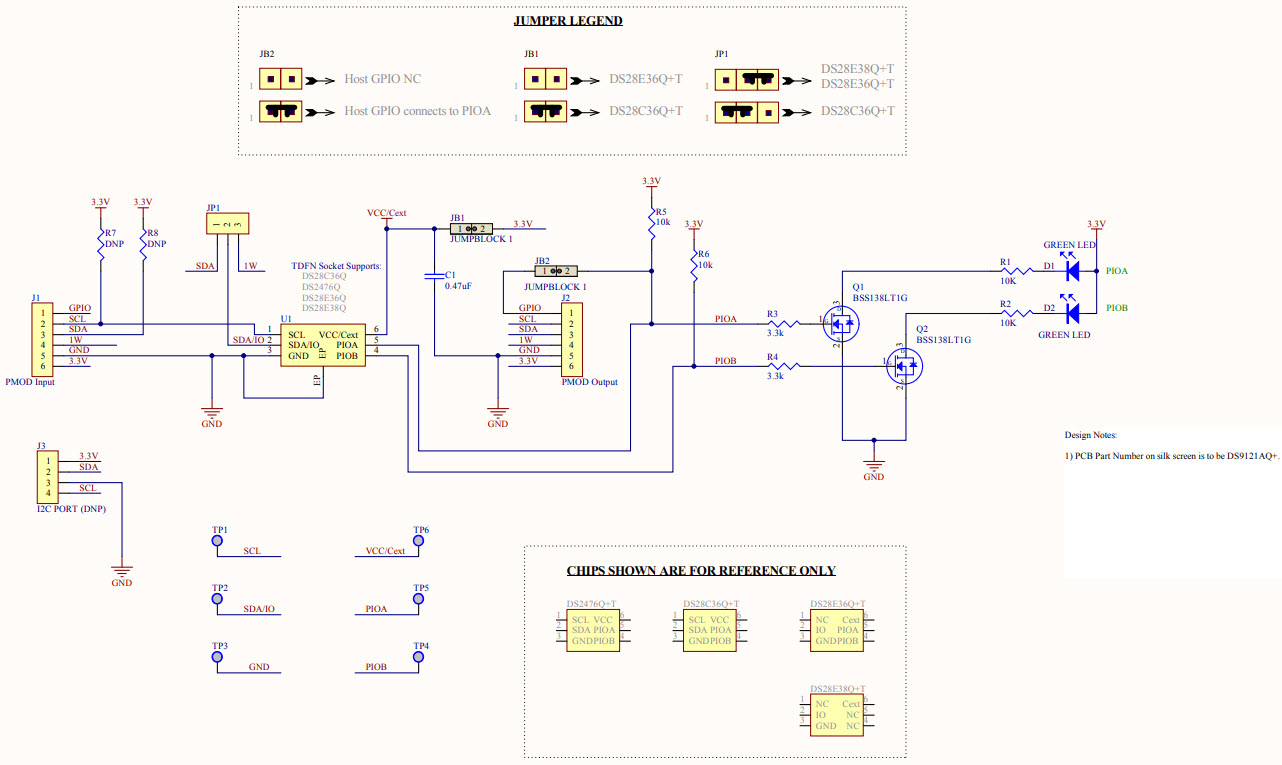The width and height of the screenshot is (1282, 765).
Task: Select the Q2 MOSFET symbol
Action: [905, 366]
